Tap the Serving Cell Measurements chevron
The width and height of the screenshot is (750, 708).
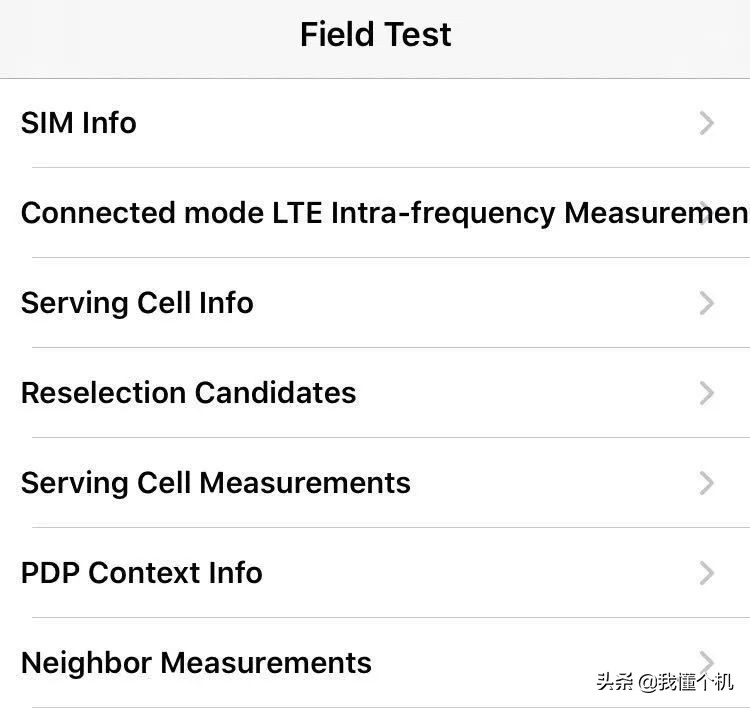pyautogui.click(x=707, y=483)
